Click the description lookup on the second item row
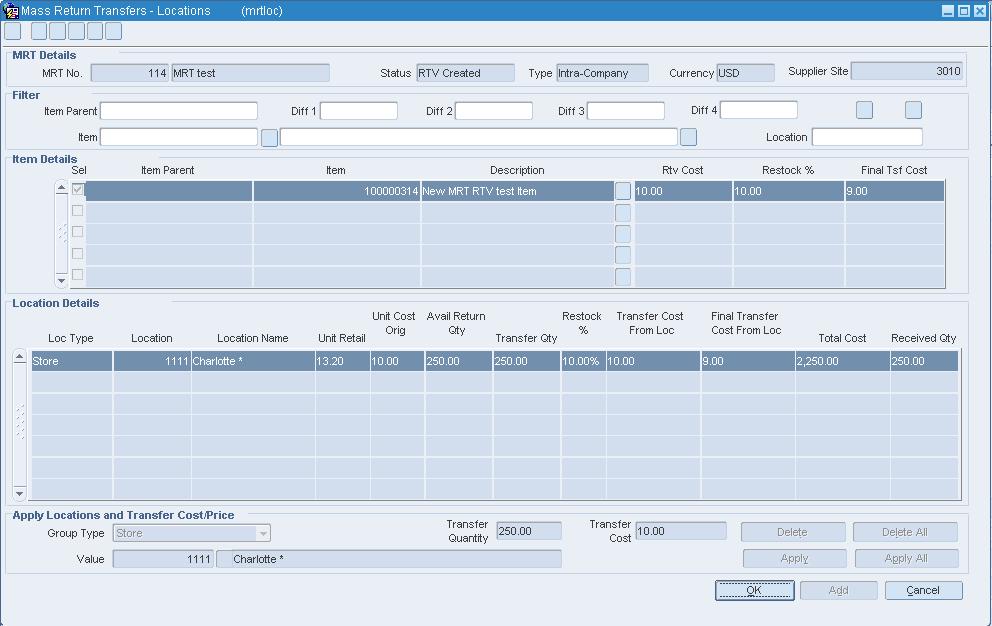992x626 pixels. coord(624,211)
